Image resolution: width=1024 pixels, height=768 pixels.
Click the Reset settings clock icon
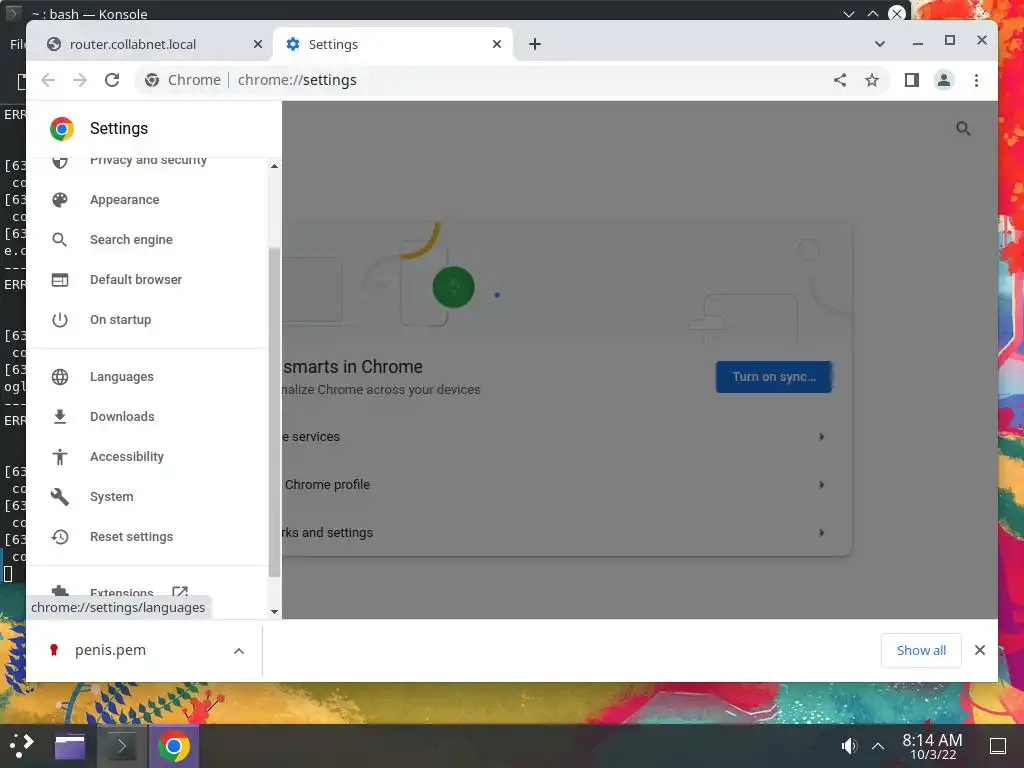click(60, 536)
